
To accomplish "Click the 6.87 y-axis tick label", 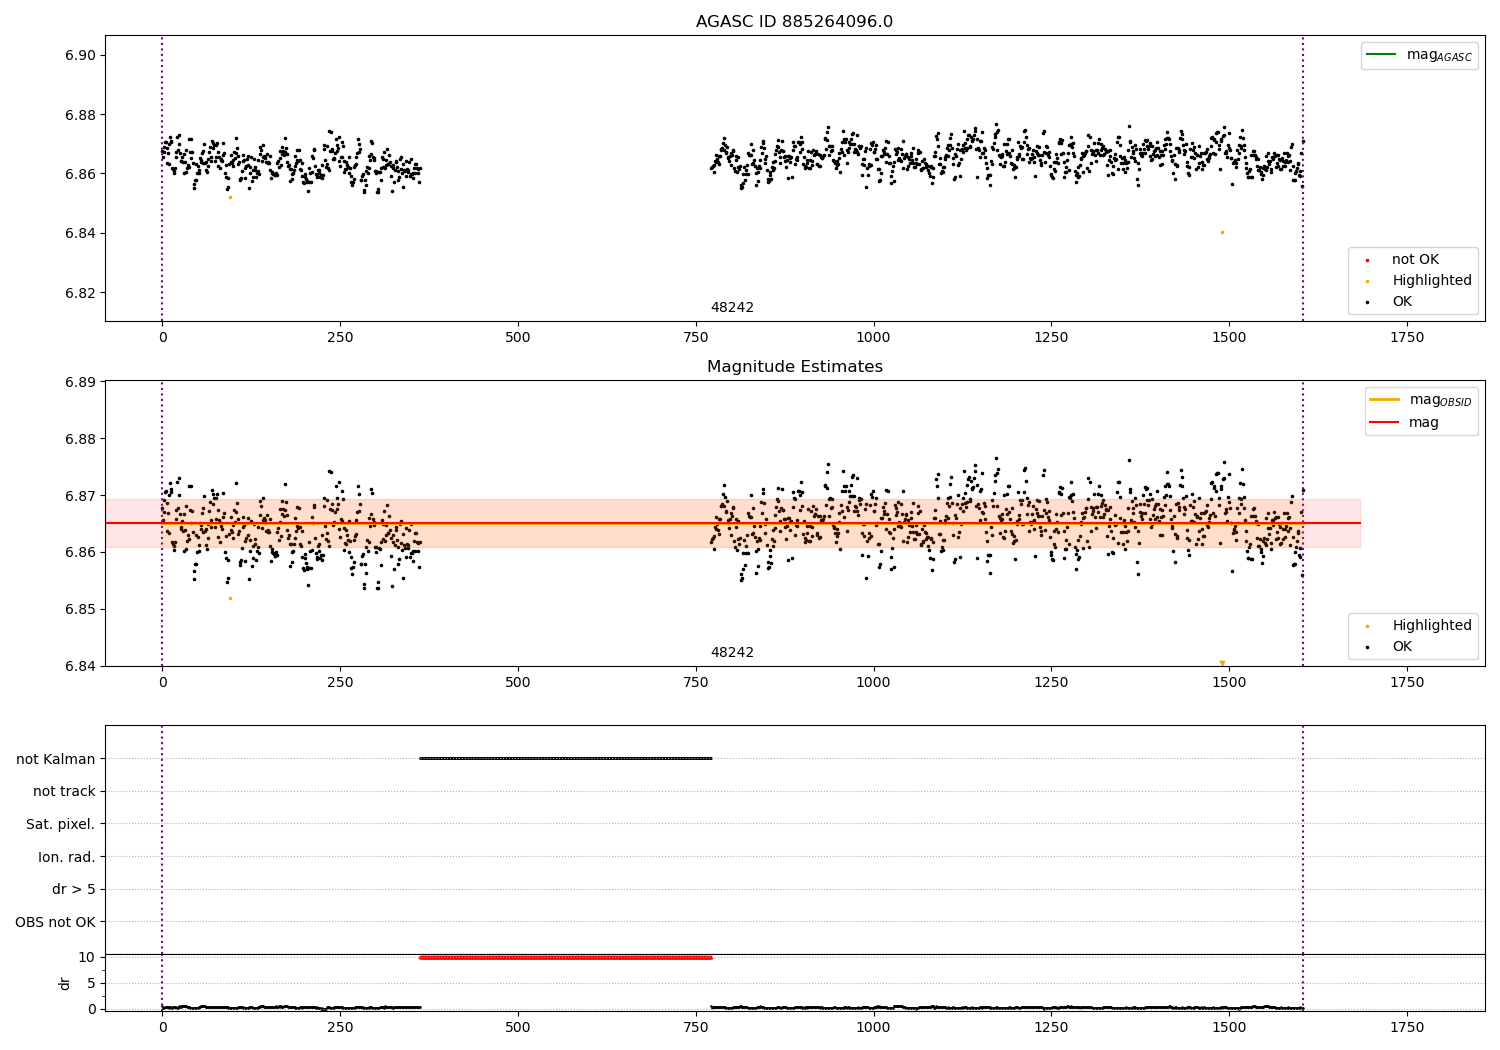I will tap(78, 496).
